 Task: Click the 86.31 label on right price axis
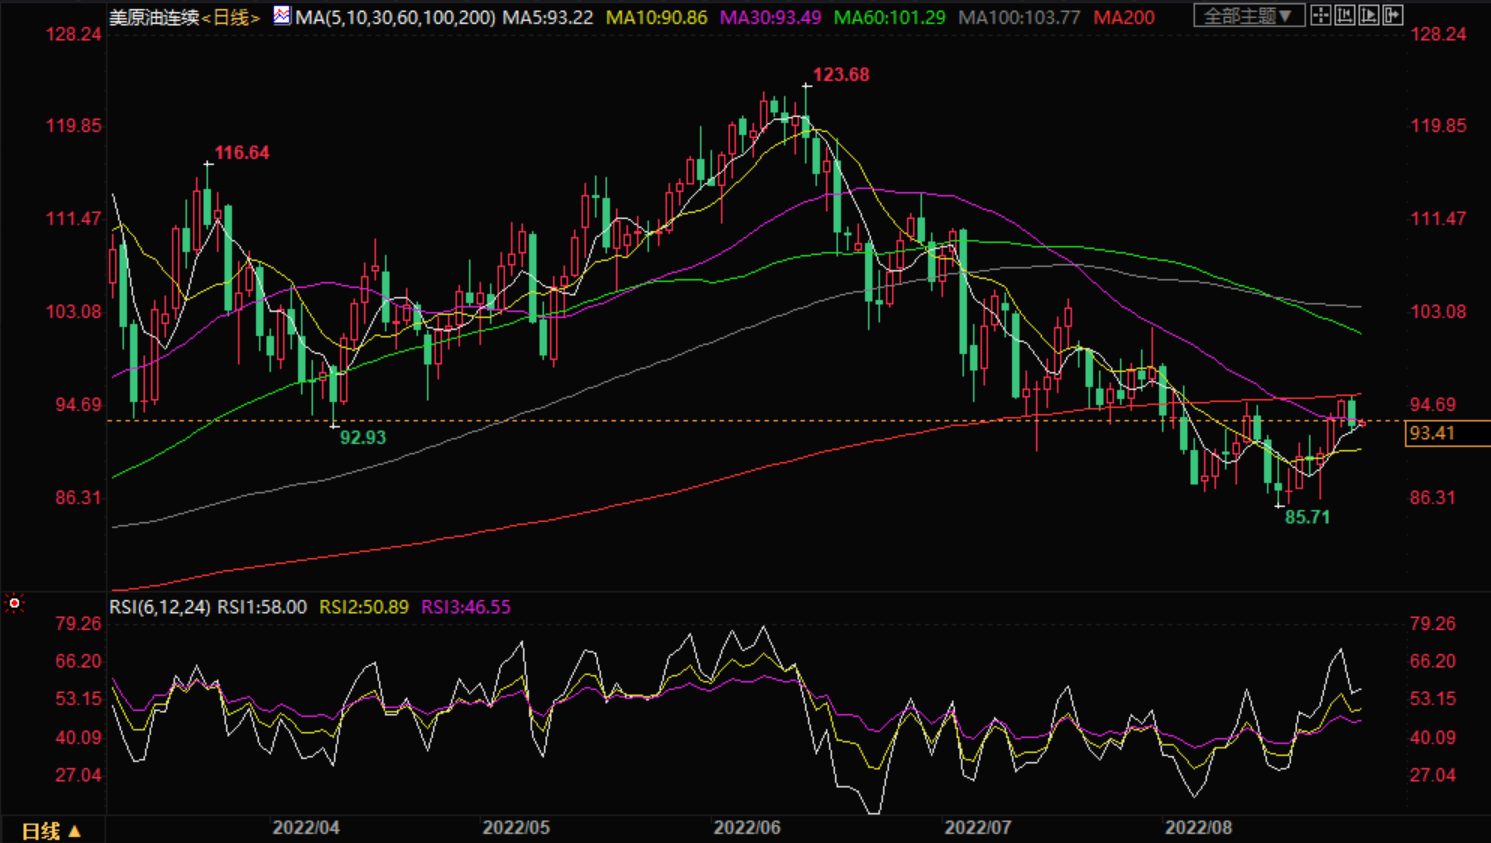click(x=1433, y=498)
